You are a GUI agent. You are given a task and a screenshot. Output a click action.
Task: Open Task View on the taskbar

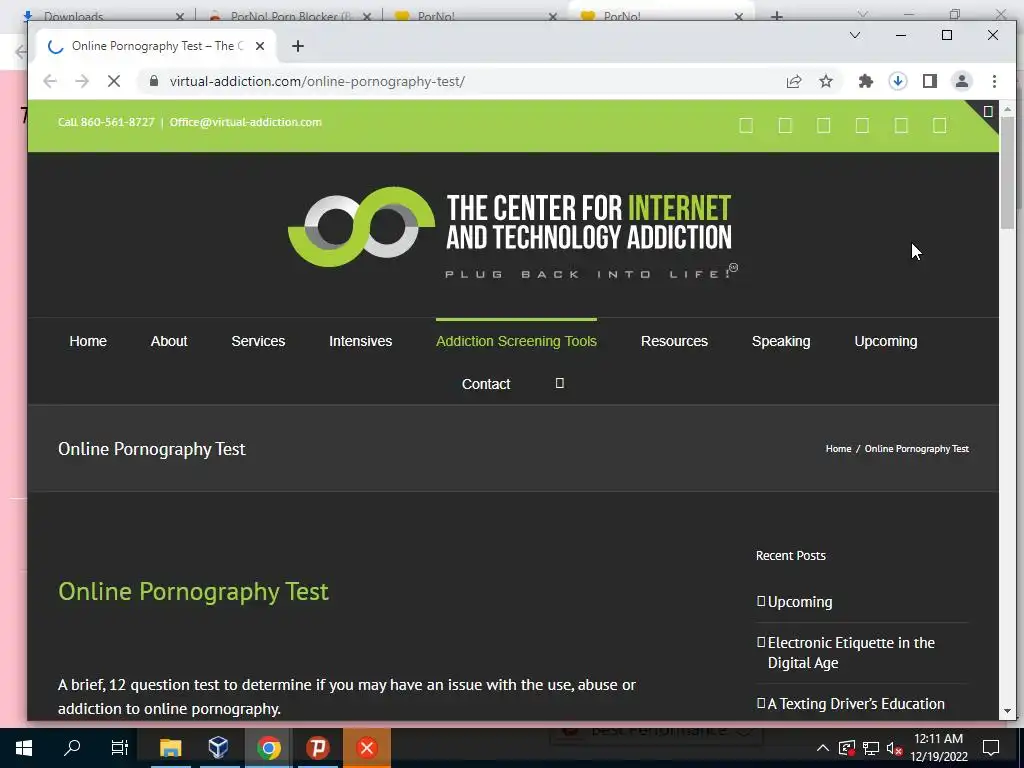tap(120, 748)
